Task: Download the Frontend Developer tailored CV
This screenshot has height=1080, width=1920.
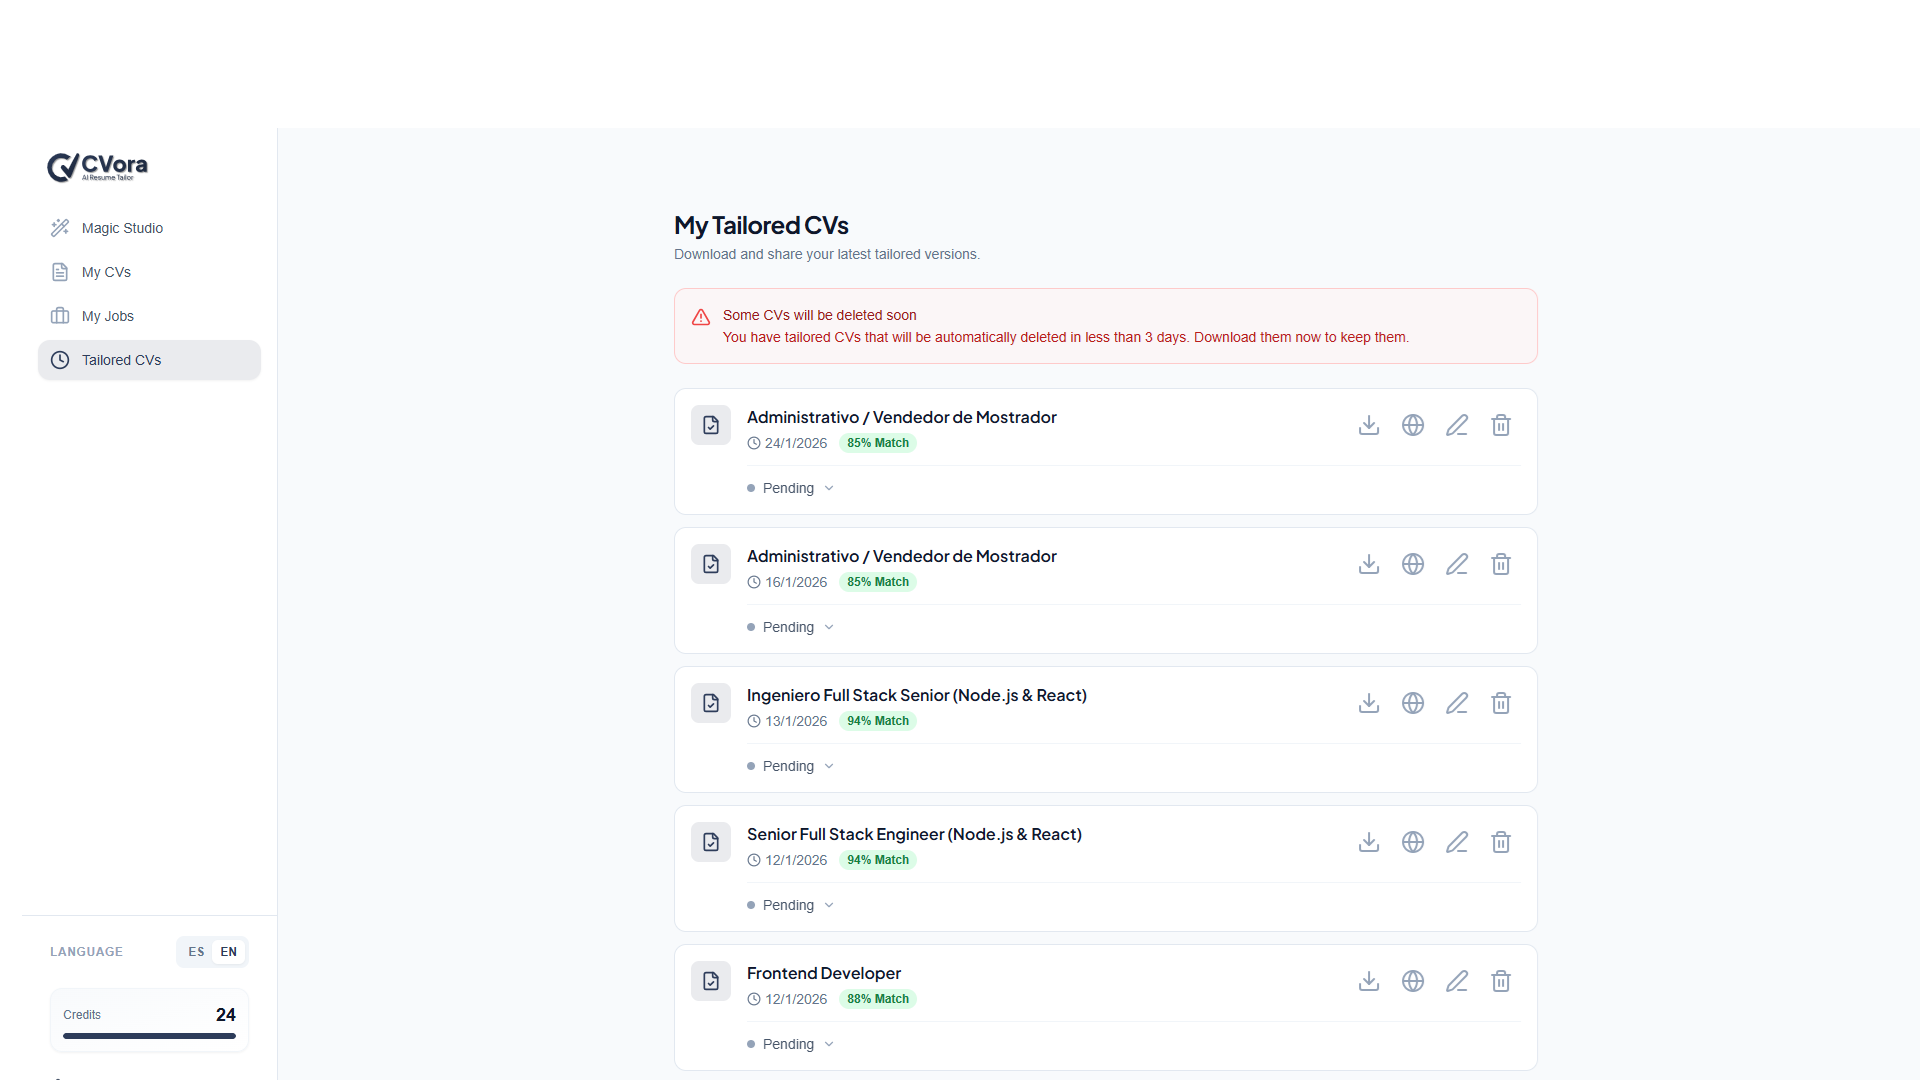Action: [x=1368, y=981]
